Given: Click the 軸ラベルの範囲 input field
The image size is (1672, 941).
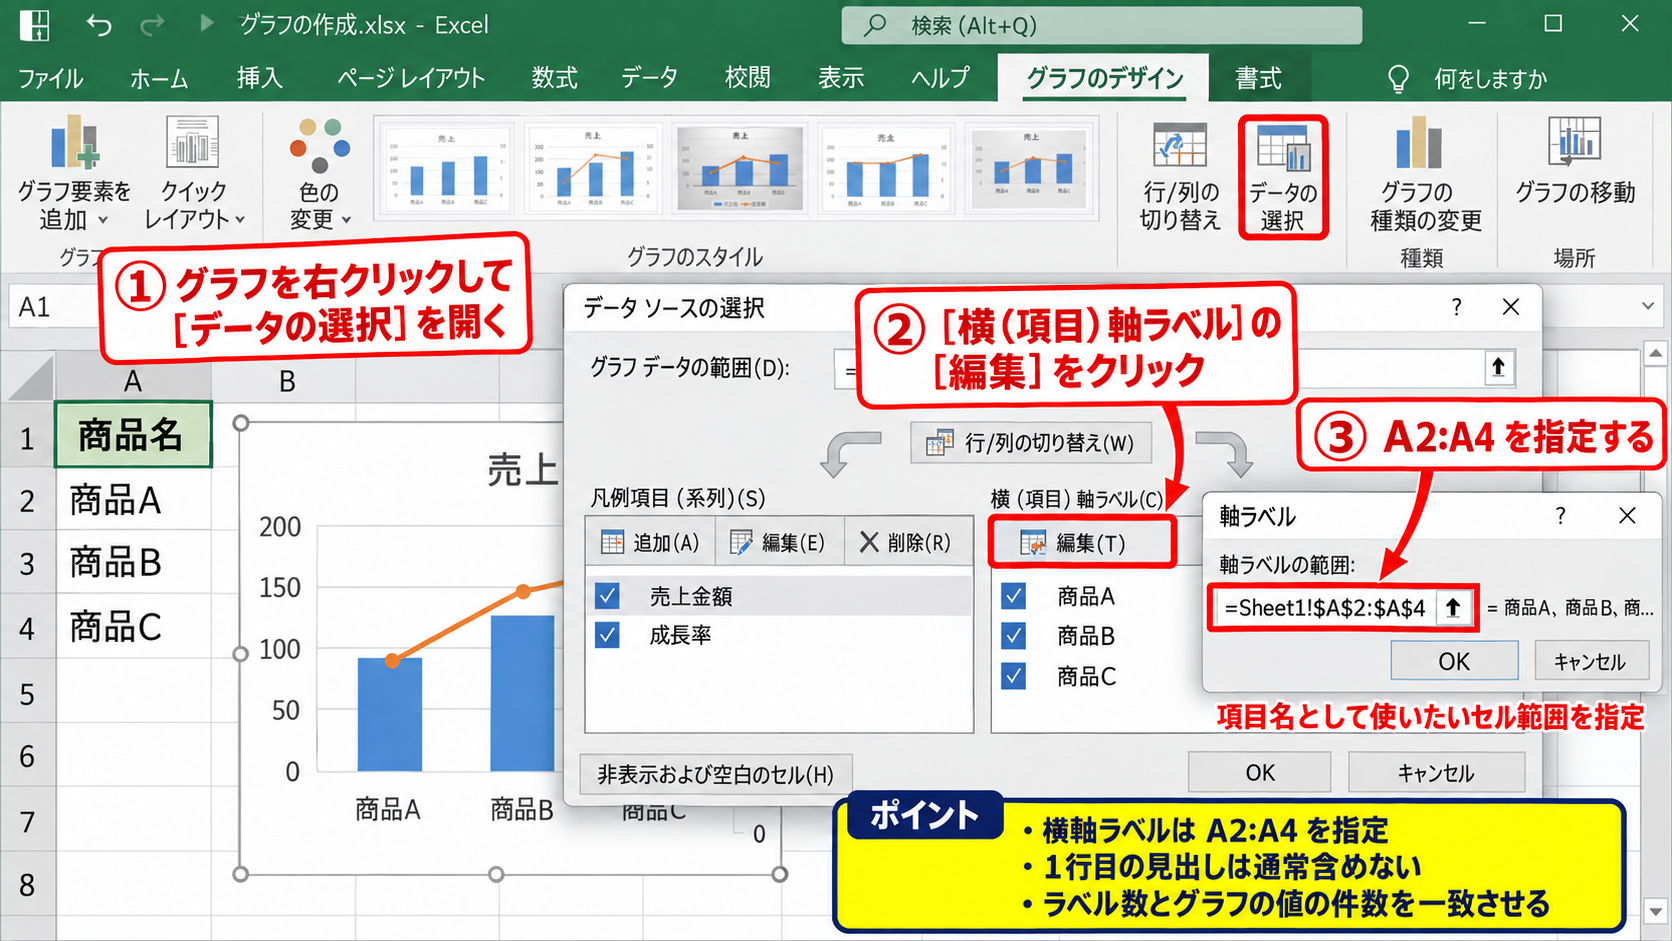Looking at the screenshot, I should click(x=1326, y=608).
